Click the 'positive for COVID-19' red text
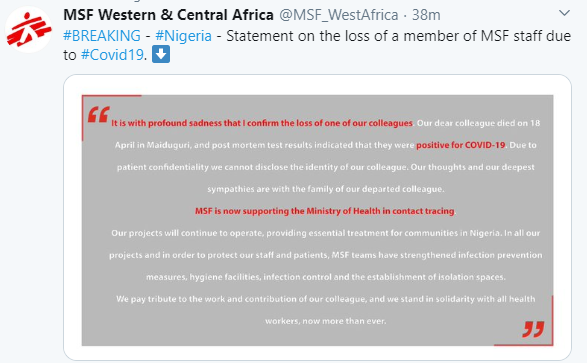This screenshot has height=363, width=587. click(461, 145)
